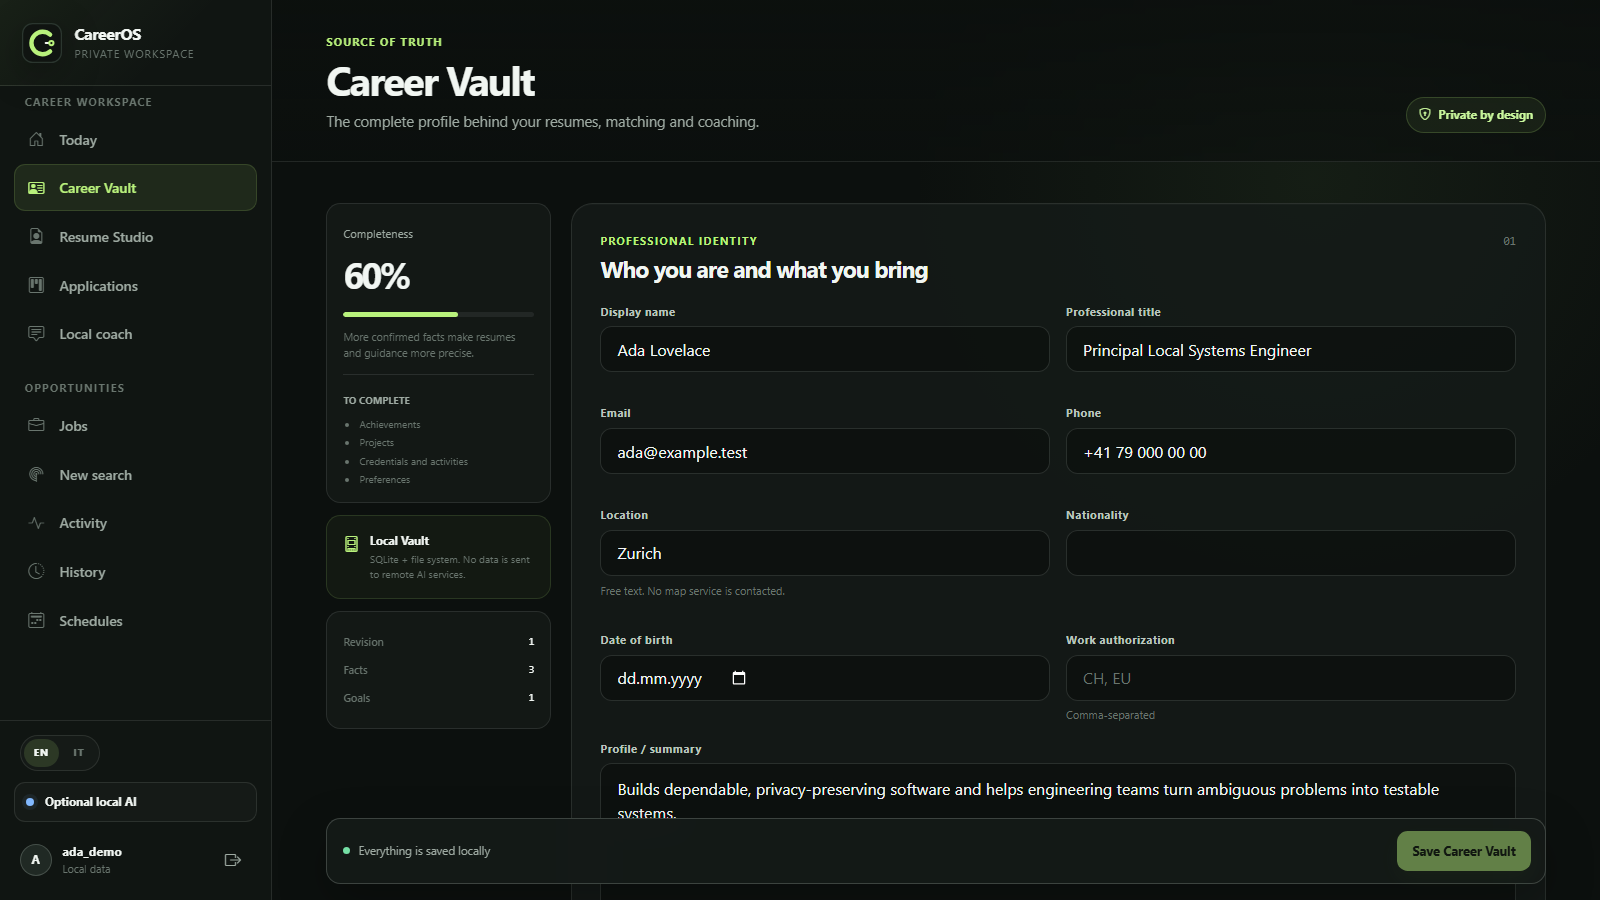Screen dimensions: 1600x900
Task: Click the logout icon beside ada_demo
Action: [x=233, y=860]
